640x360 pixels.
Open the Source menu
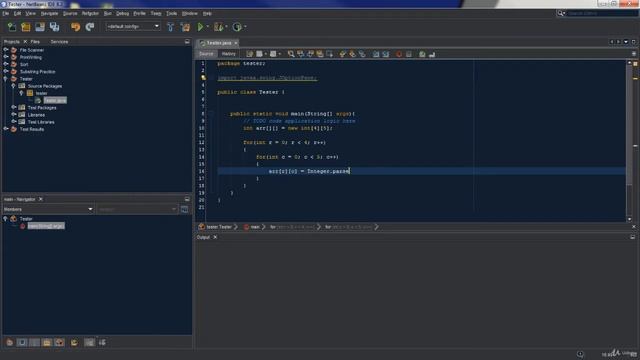point(70,13)
